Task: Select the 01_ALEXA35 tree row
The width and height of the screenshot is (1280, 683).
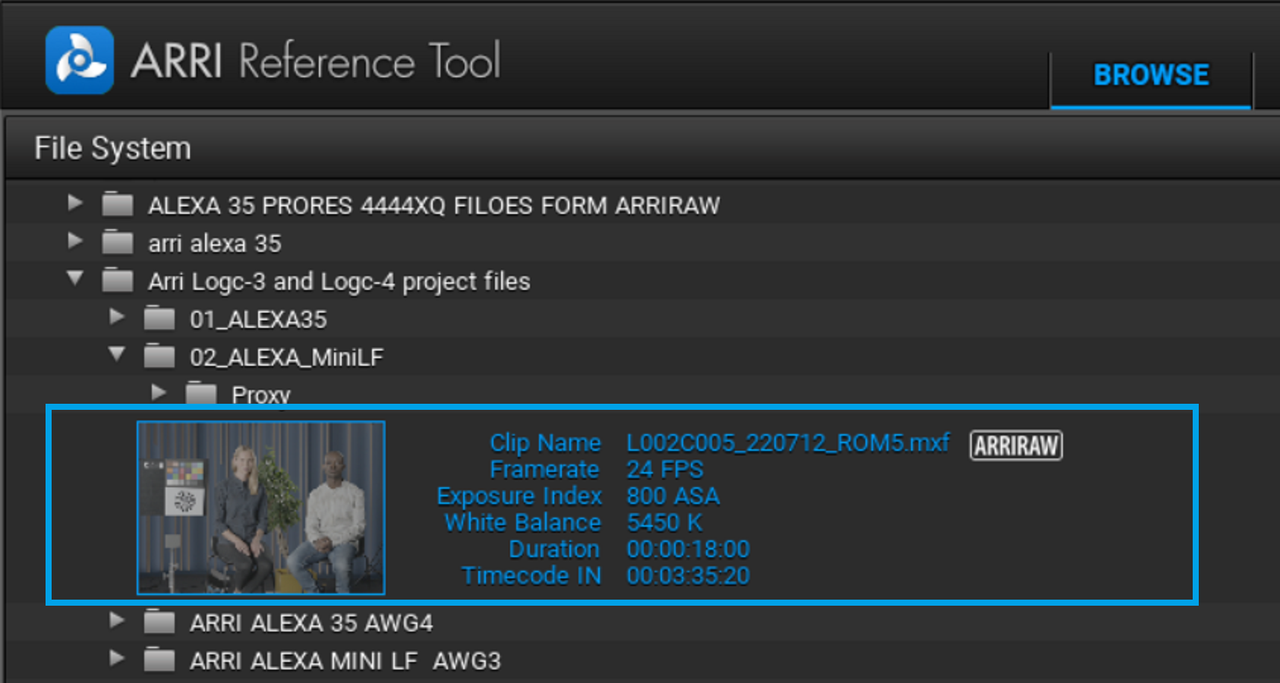Action: (640, 319)
